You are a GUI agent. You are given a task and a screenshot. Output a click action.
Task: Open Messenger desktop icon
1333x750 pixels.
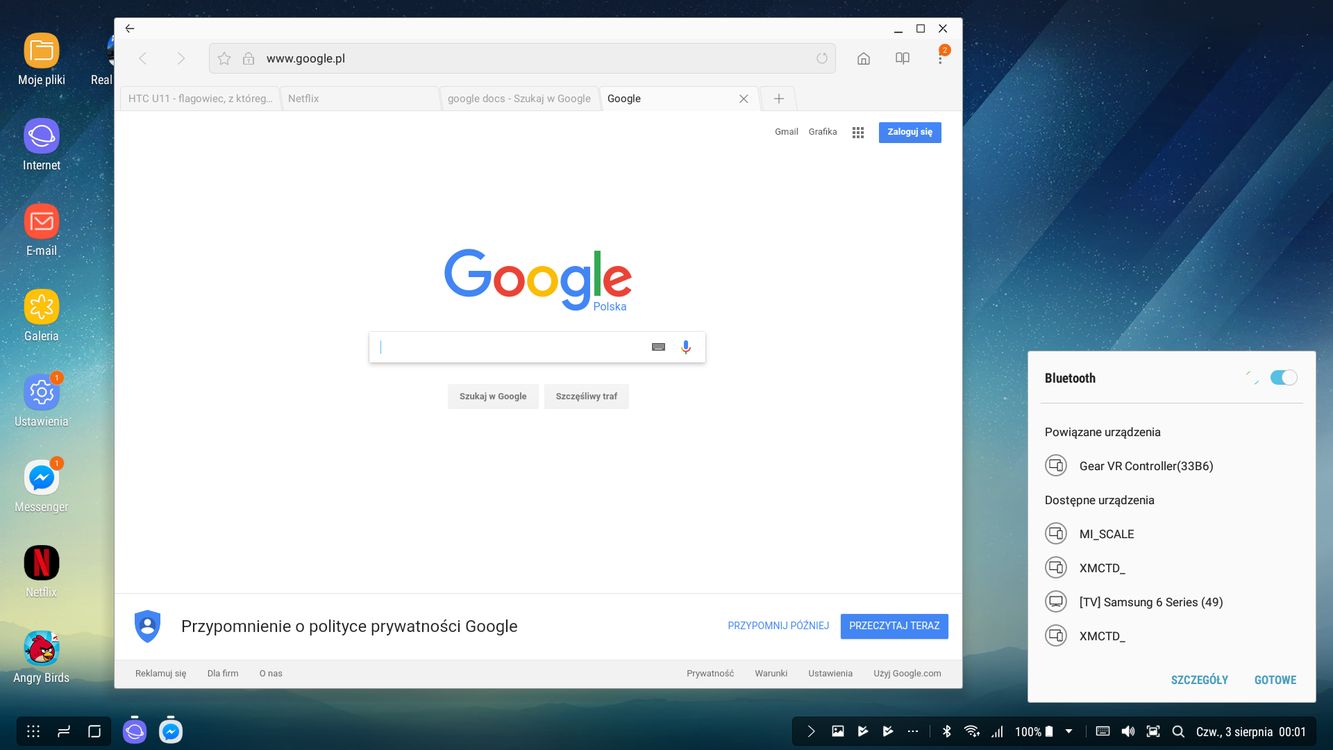(41, 478)
